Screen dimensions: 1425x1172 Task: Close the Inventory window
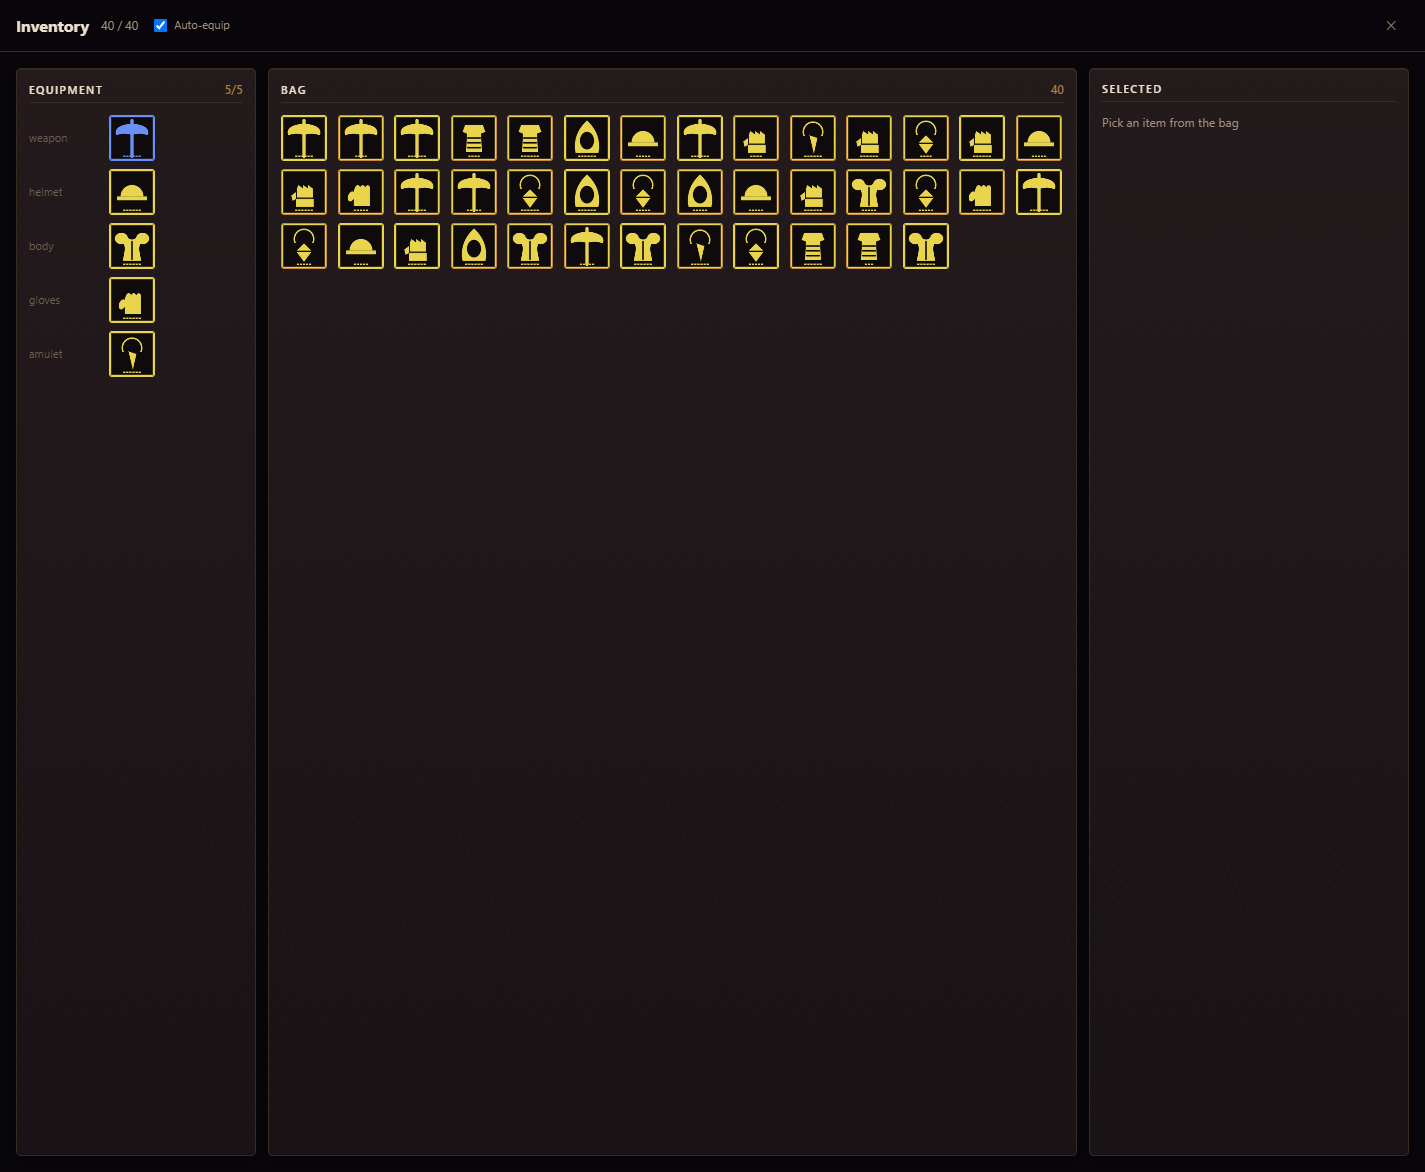click(1391, 26)
